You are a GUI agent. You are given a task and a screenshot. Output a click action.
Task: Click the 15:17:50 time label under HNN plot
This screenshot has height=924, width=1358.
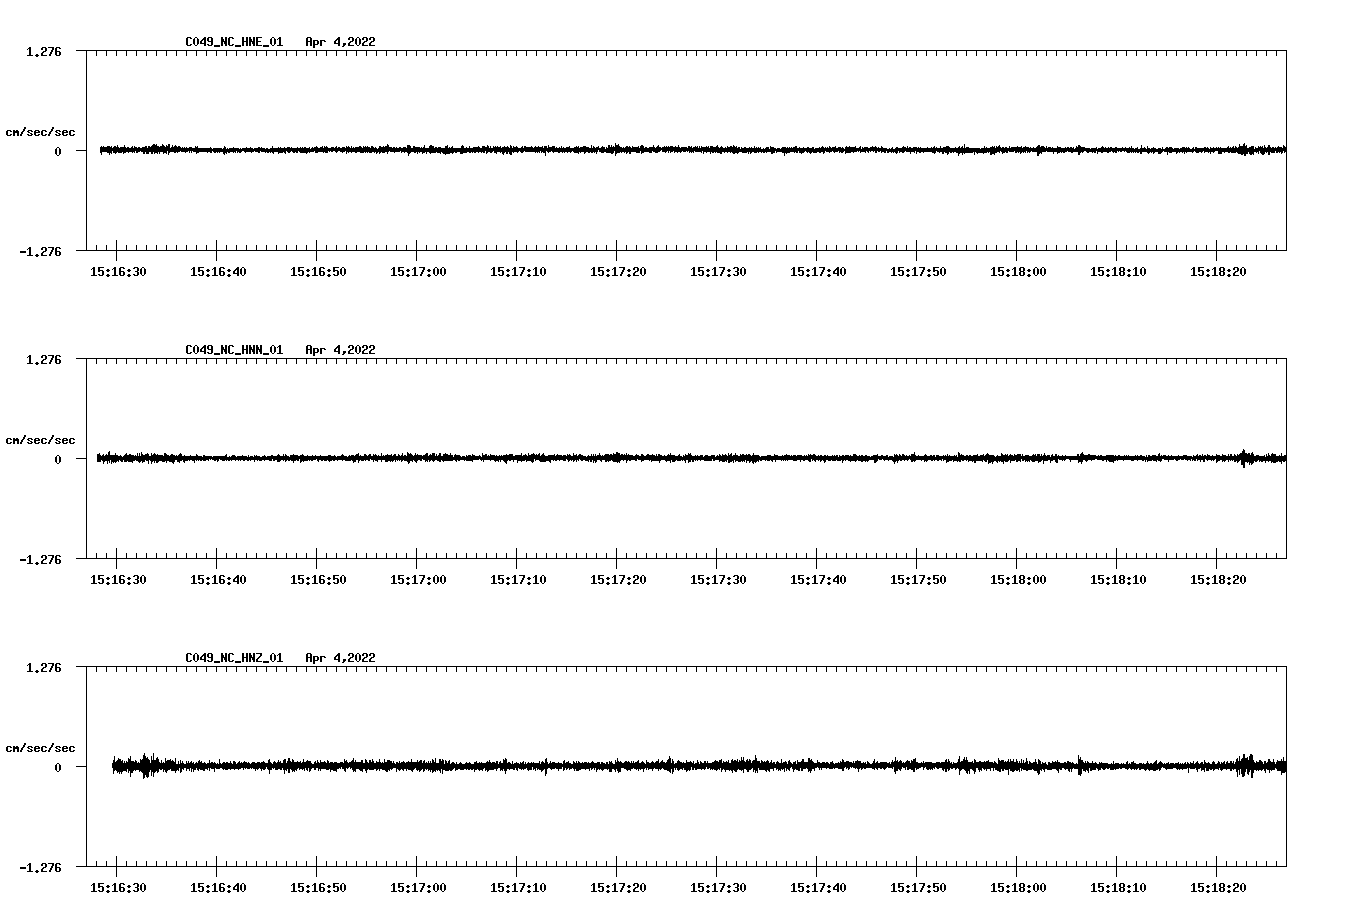click(x=918, y=580)
